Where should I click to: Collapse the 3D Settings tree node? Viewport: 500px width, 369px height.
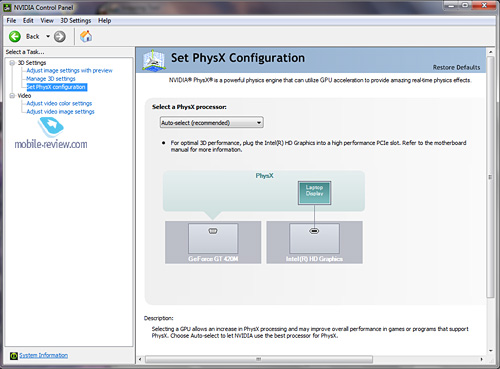point(12,63)
